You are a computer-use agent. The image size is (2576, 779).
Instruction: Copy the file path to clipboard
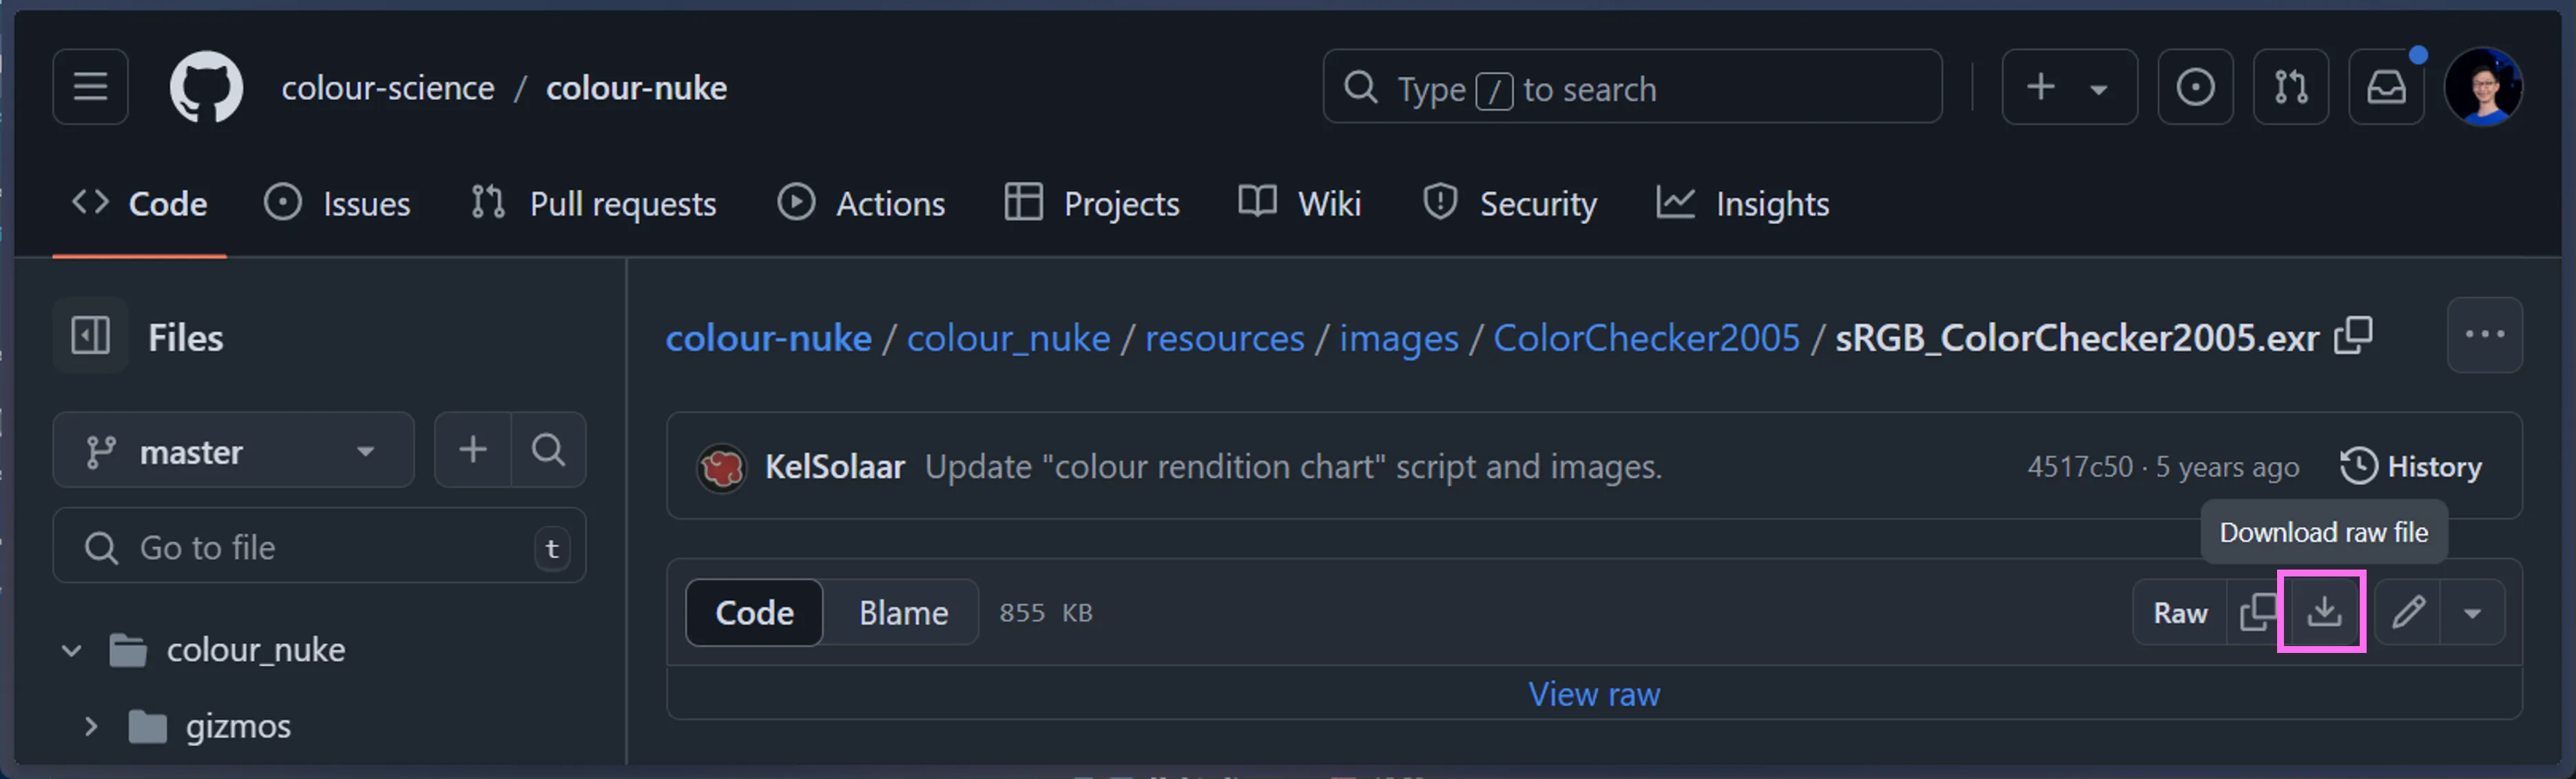[x=2354, y=336]
